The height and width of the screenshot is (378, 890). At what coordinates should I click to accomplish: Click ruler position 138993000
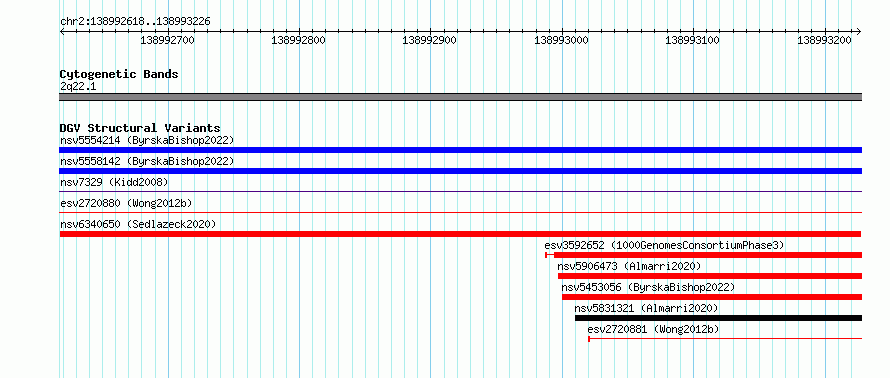point(561,40)
